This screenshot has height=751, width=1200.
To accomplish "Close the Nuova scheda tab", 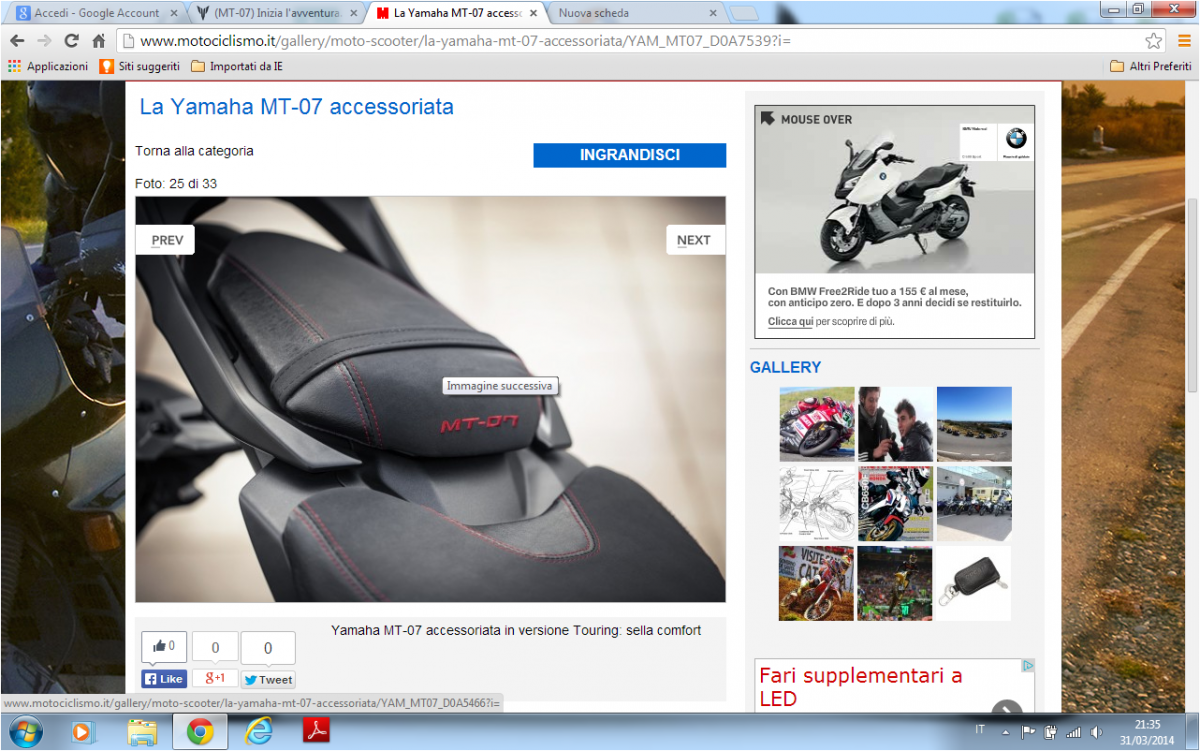I will pos(712,13).
